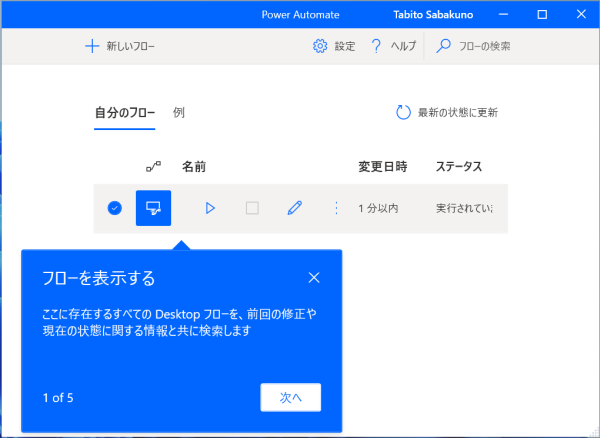Sort by 変更日時 column header
Viewport: 600px width, 438px height.
383,167
